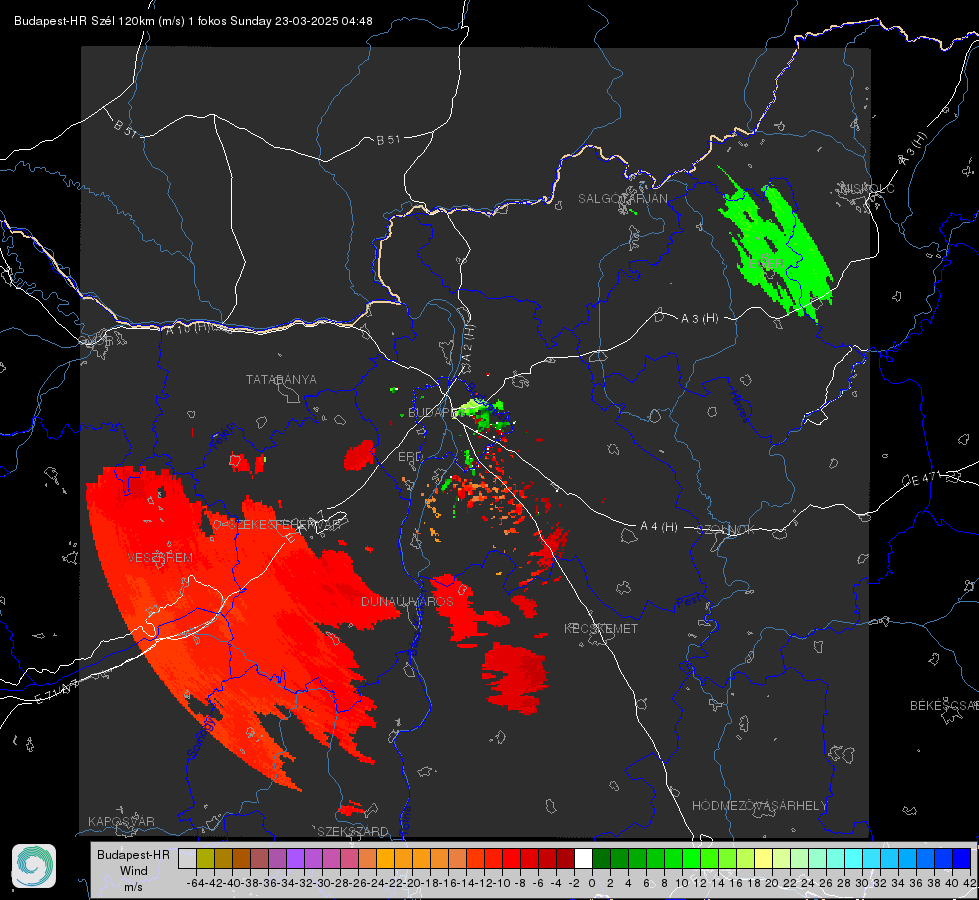The height and width of the screenshot is (900, 979).
Task: Click the KAPOSVAR city label
Action: pyautogui.click(x=121, y=821)
